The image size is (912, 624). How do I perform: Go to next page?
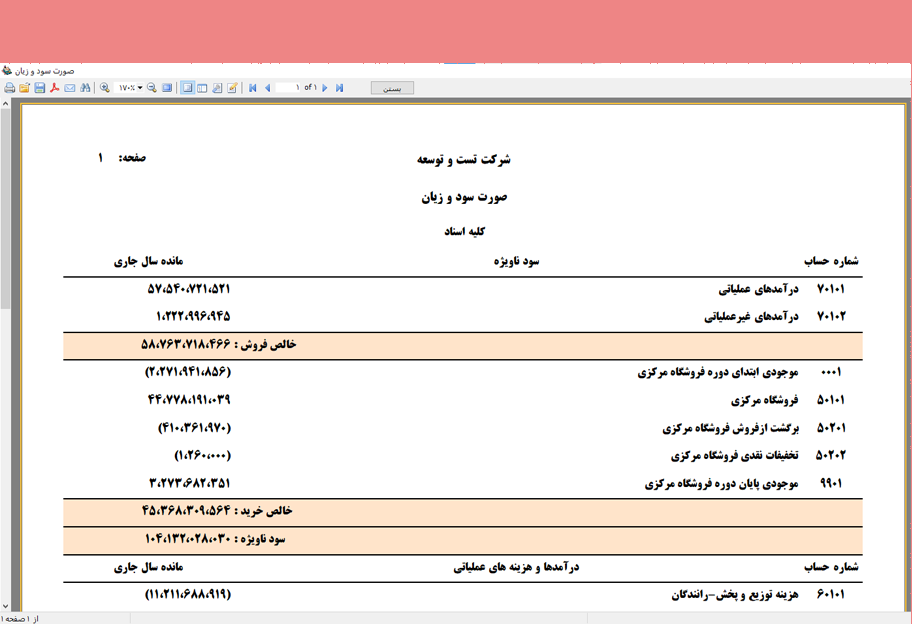point(325,88)
